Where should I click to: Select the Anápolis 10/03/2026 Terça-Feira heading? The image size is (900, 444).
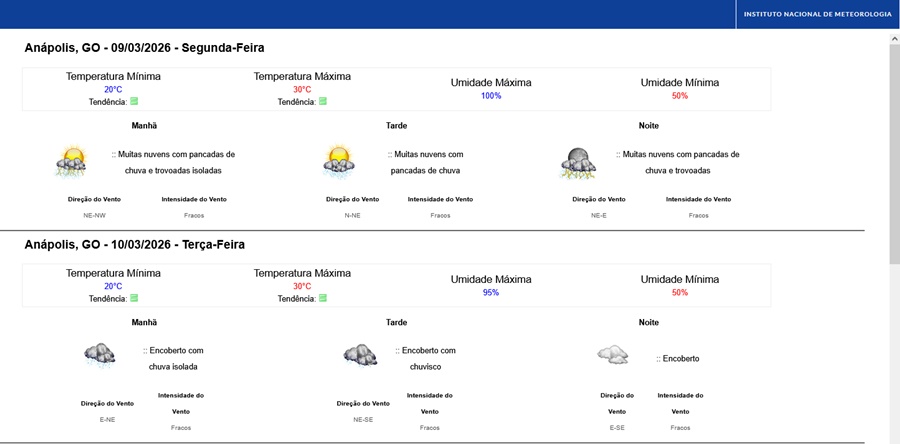[134, 245]
